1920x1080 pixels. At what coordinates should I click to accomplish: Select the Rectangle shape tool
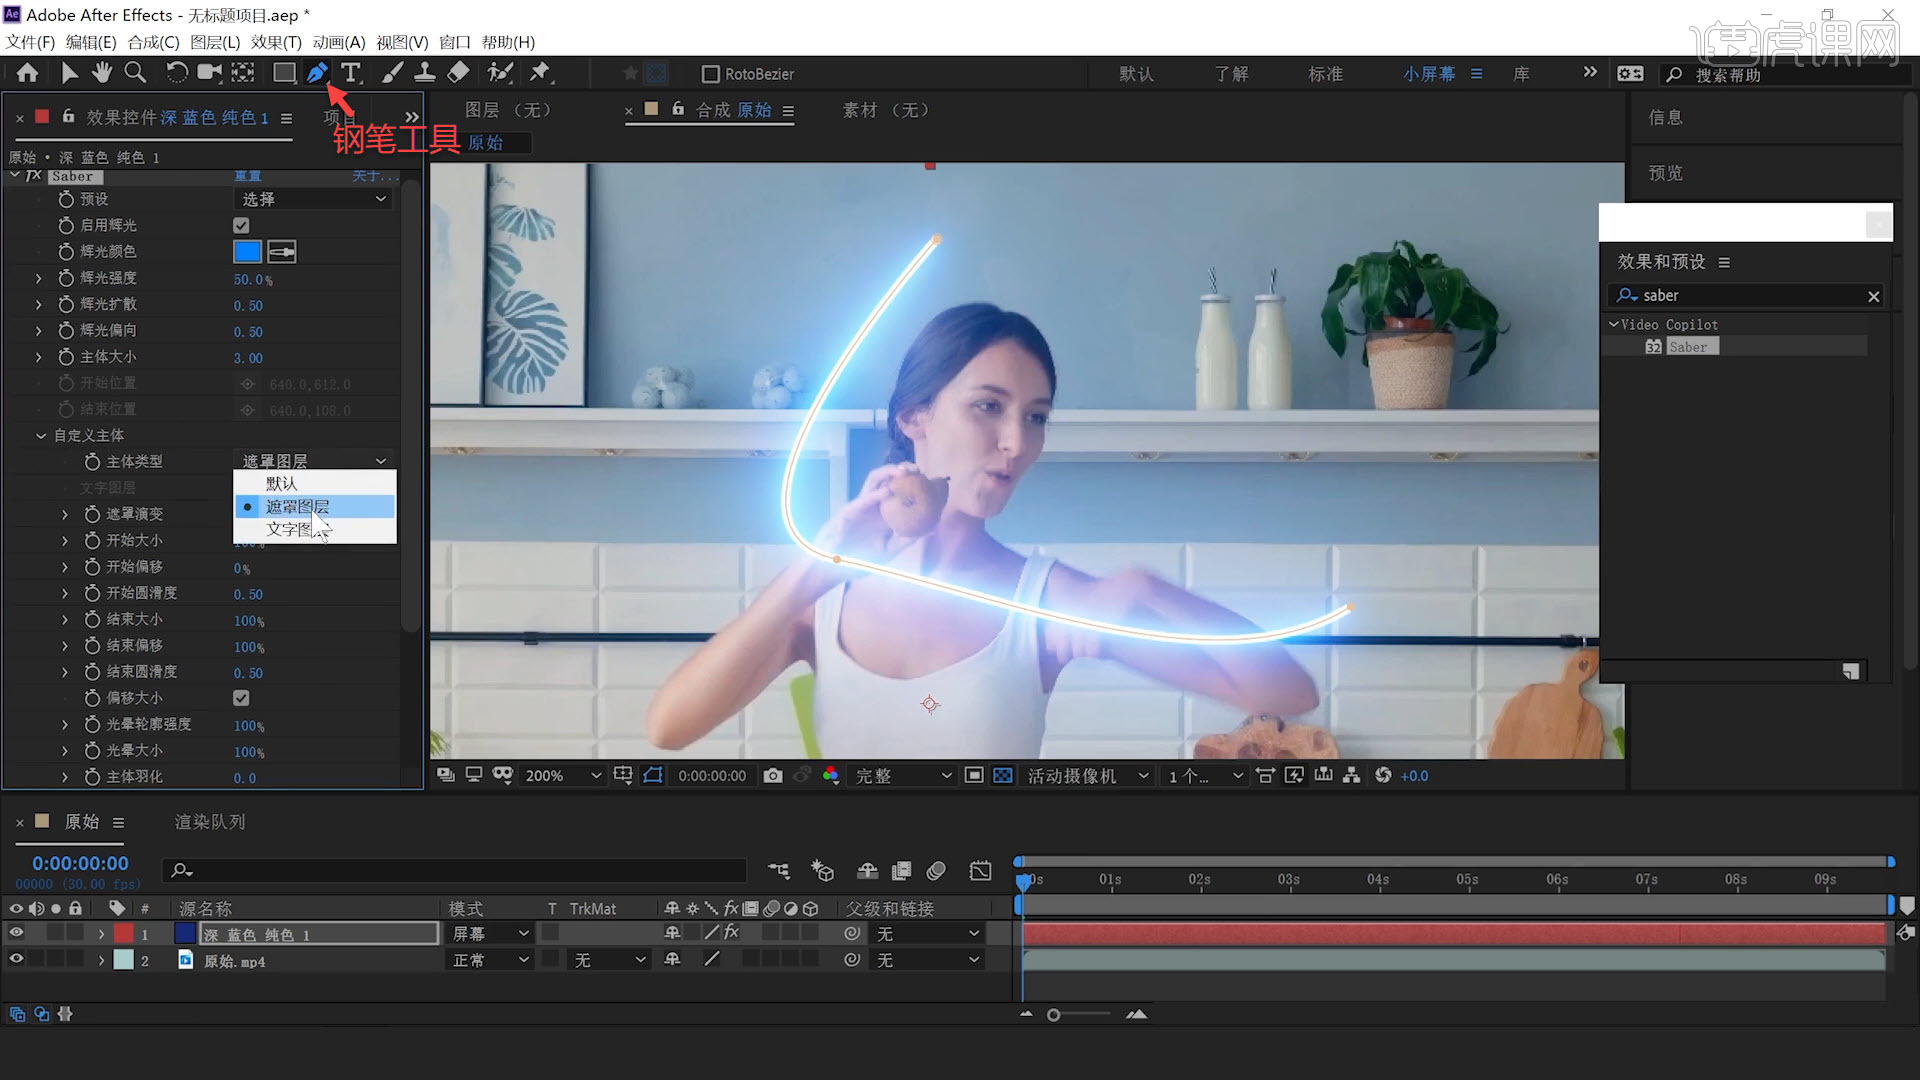pyautogui.click(x=284, y=73)
